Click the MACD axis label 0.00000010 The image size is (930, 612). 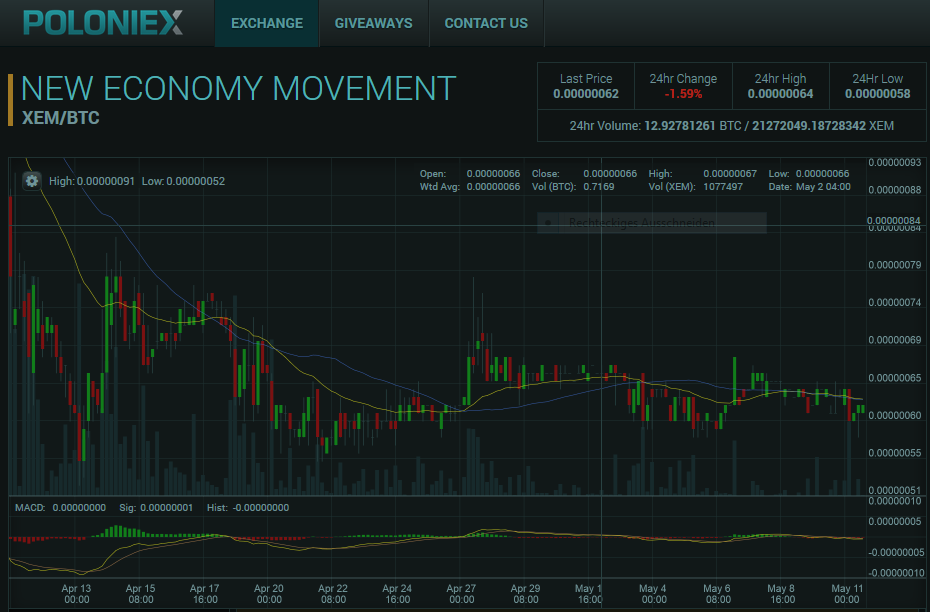[894, 502]
